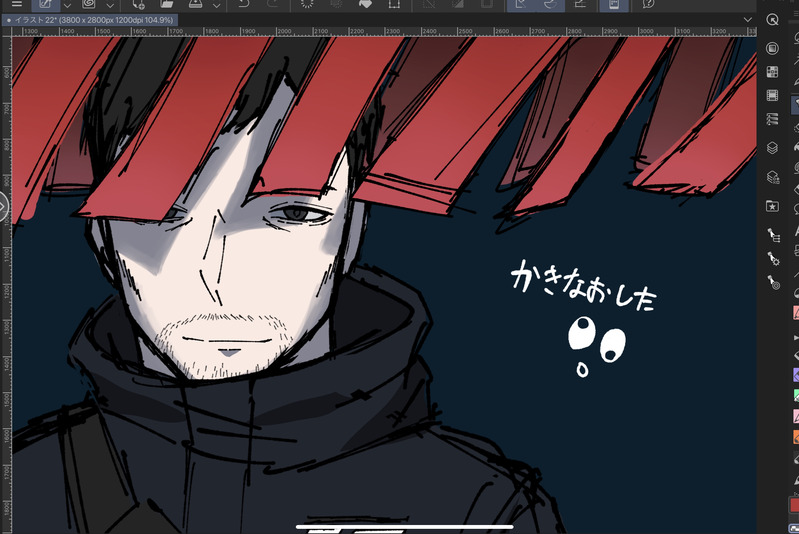Open the help speech-bubble icon
The height and width of the screenshot is (534, 799).
648,4
